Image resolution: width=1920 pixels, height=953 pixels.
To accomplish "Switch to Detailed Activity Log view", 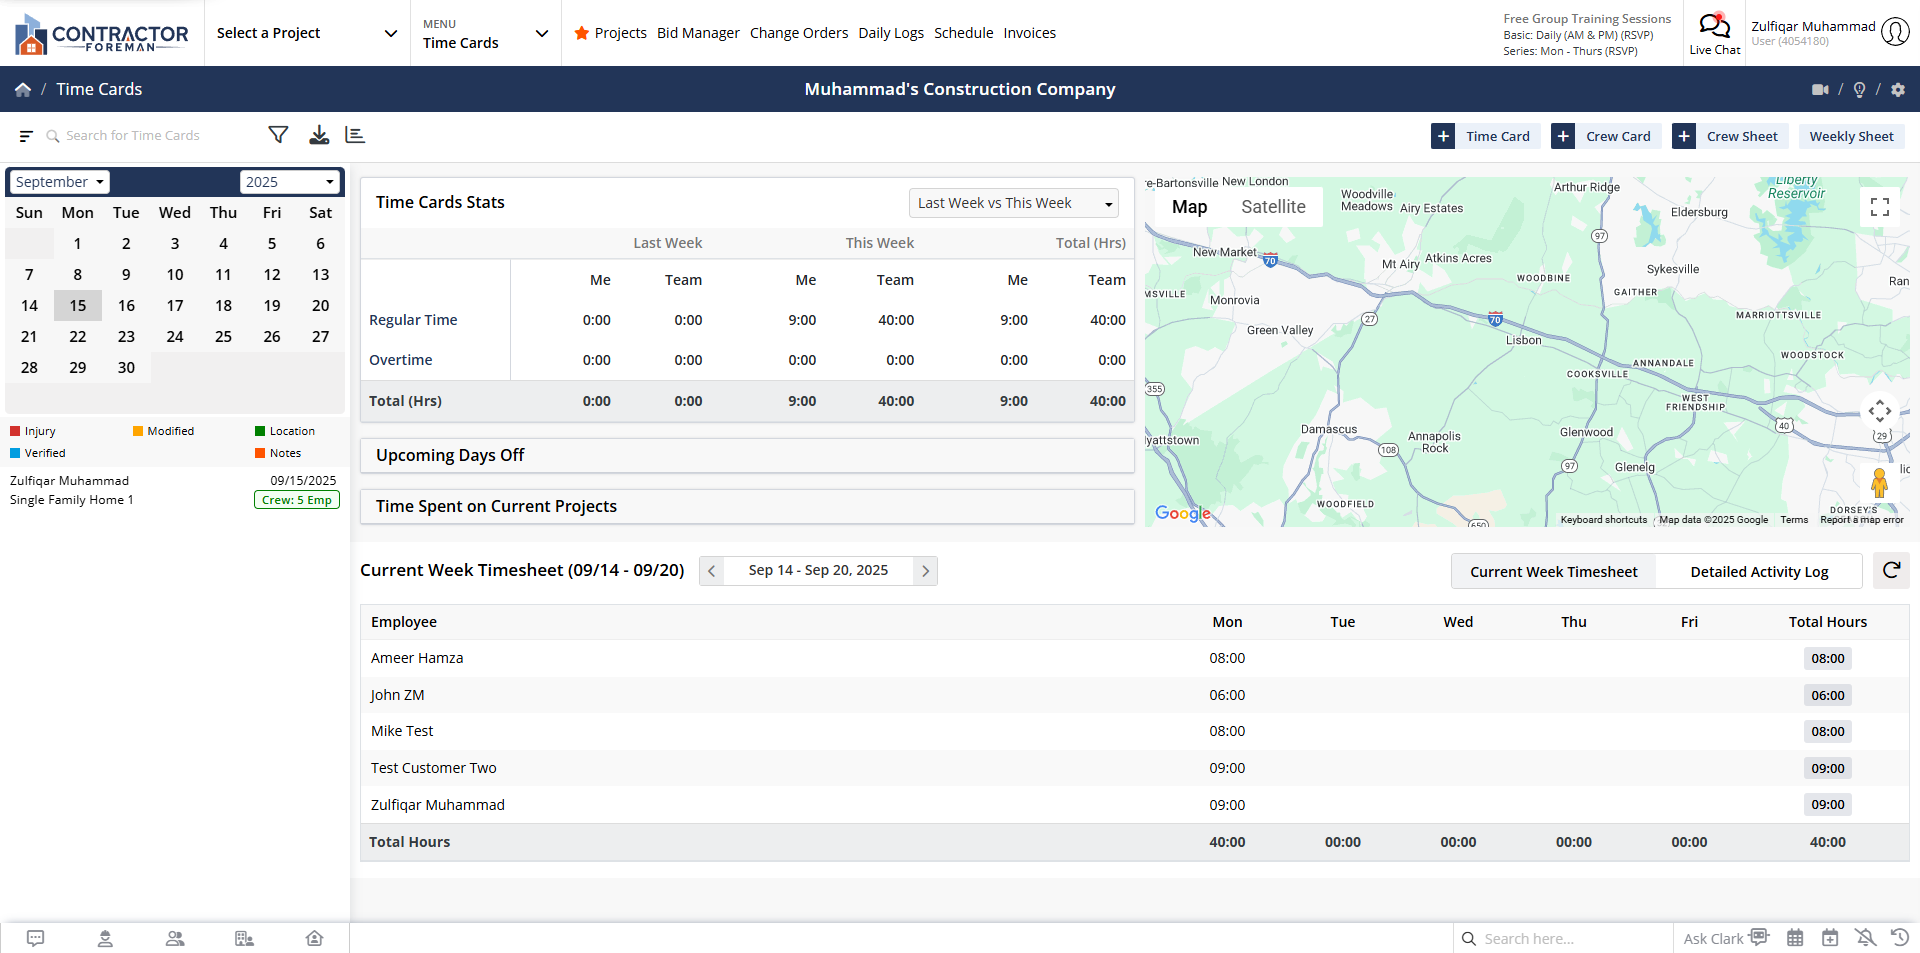I will click(x=1758, y=572).
